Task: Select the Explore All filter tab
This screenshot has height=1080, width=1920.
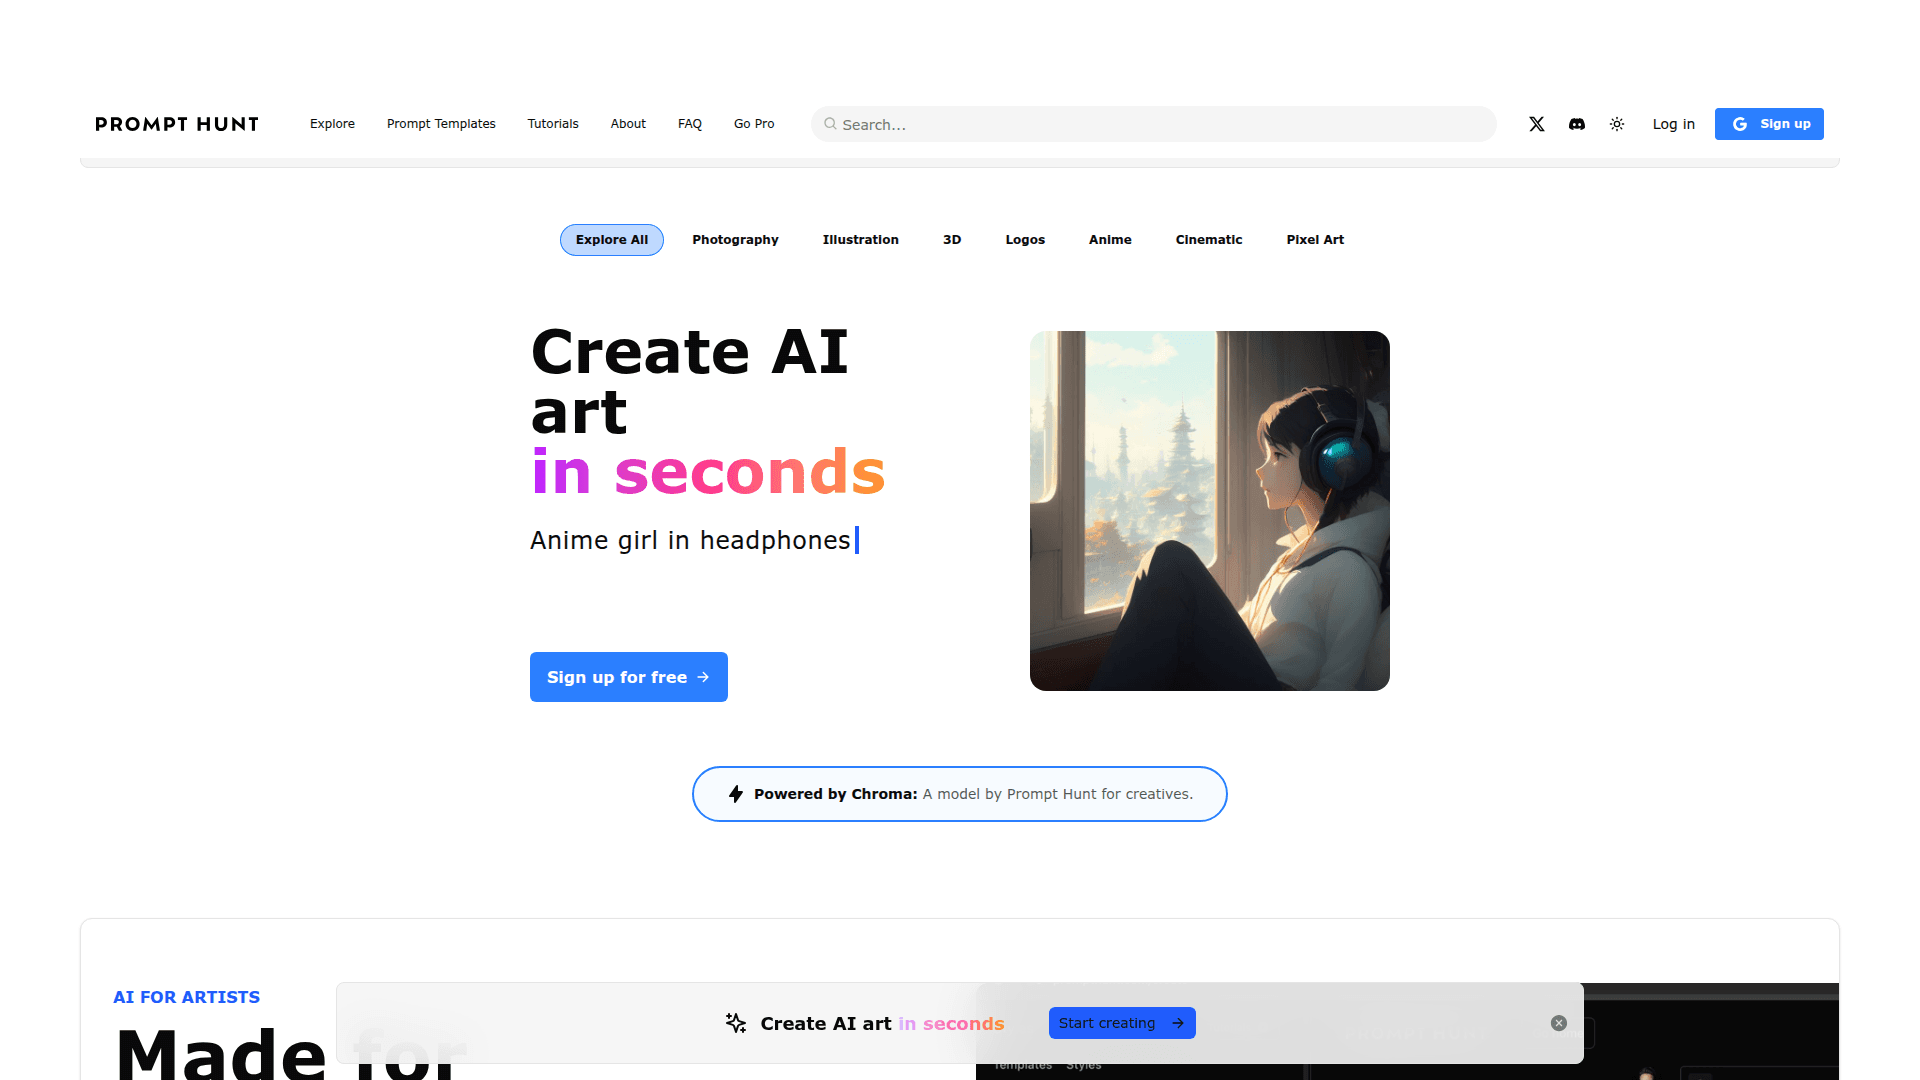Action: tap(612, 240)
